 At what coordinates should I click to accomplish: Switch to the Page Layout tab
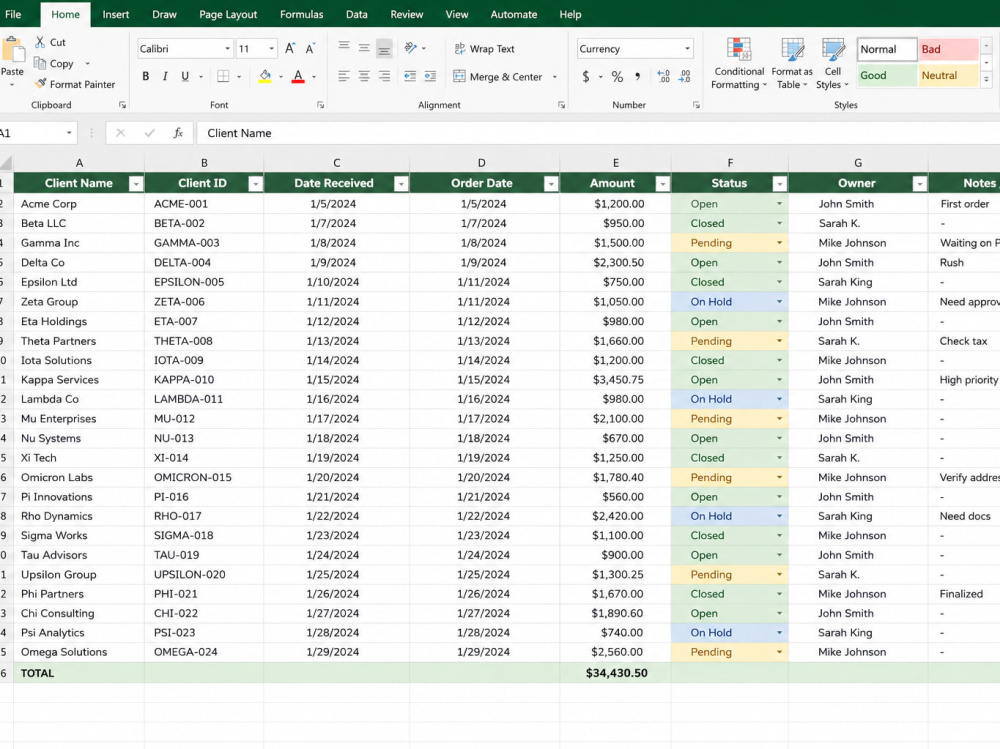click(228, 14)
